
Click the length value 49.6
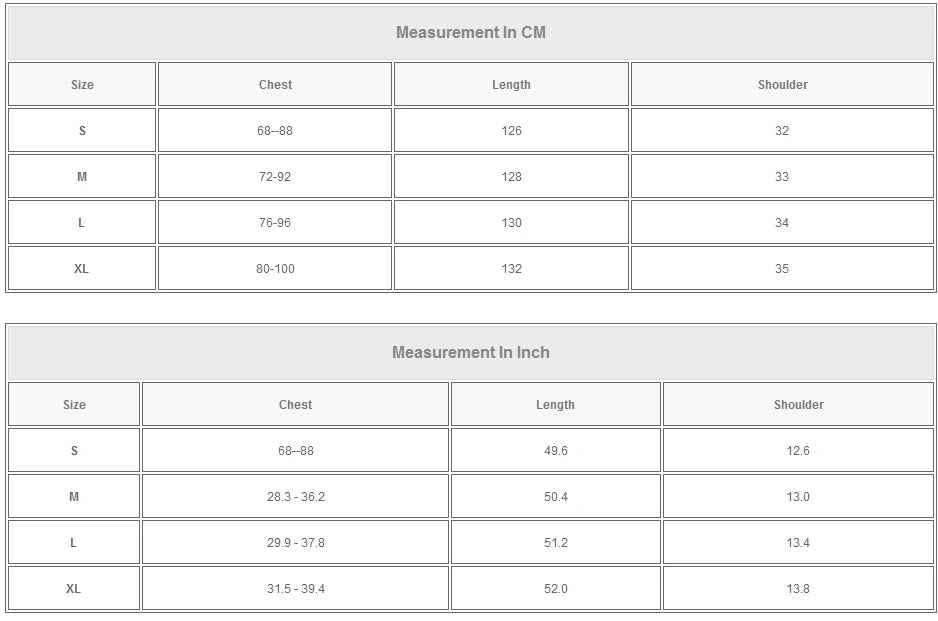coord(555,451)
